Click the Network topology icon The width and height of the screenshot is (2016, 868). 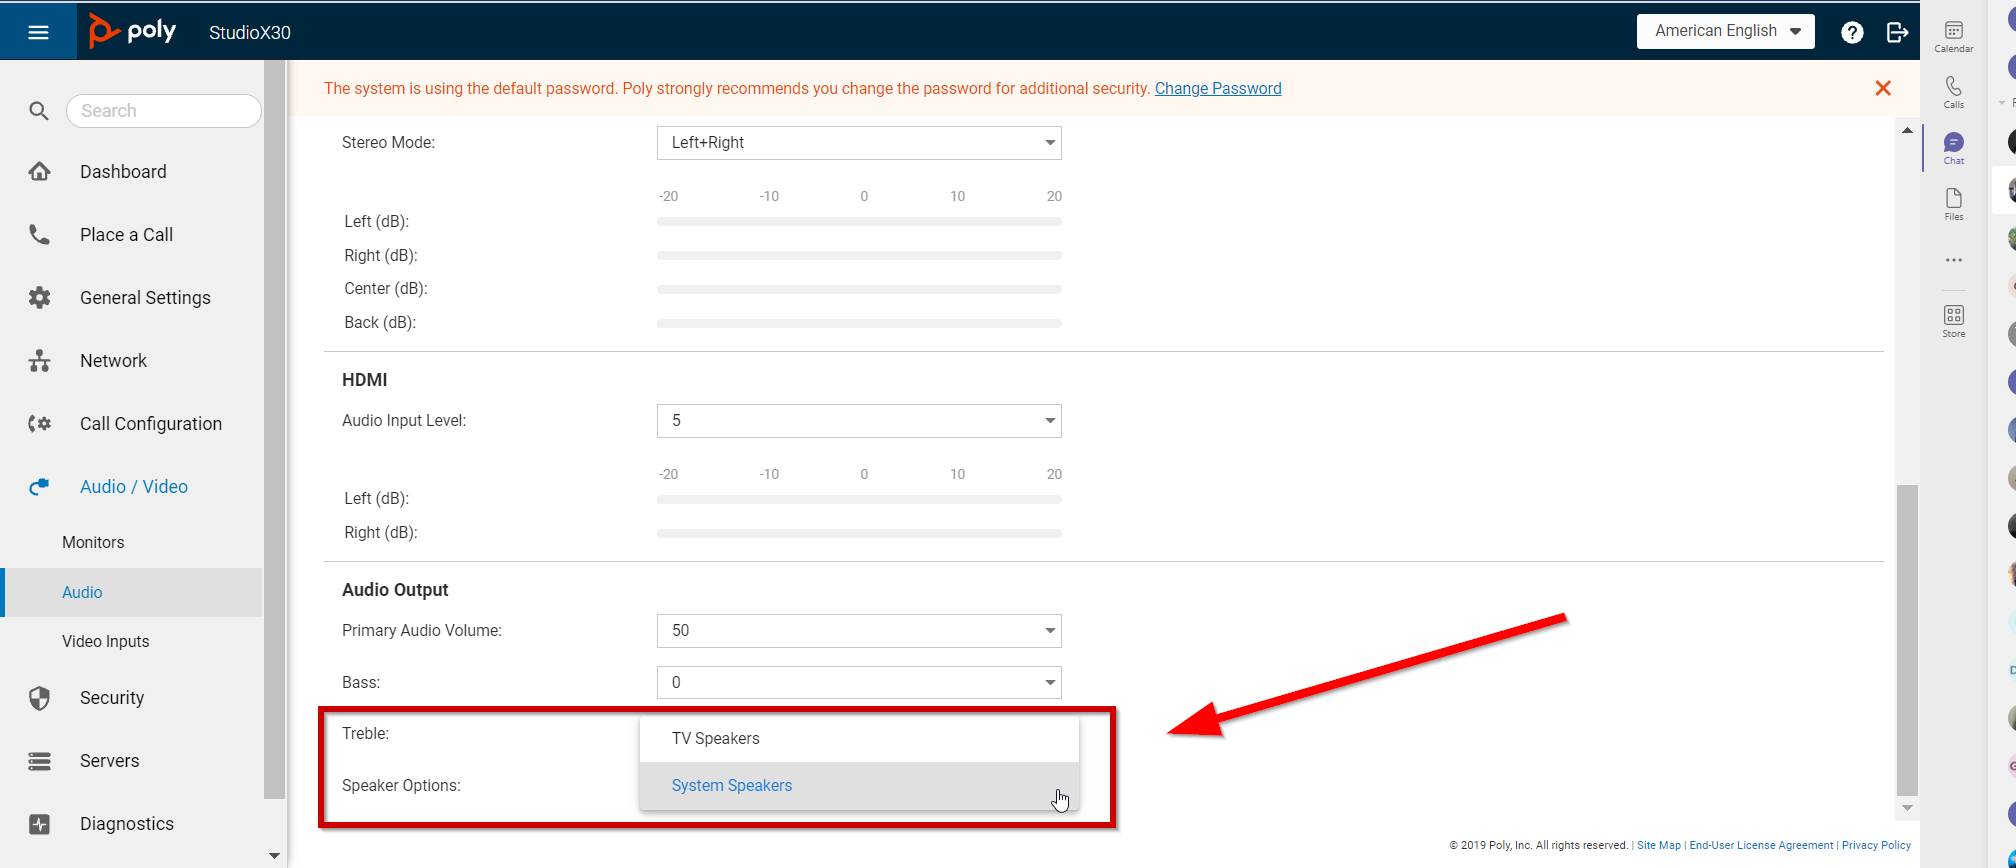tap(39, 360)
